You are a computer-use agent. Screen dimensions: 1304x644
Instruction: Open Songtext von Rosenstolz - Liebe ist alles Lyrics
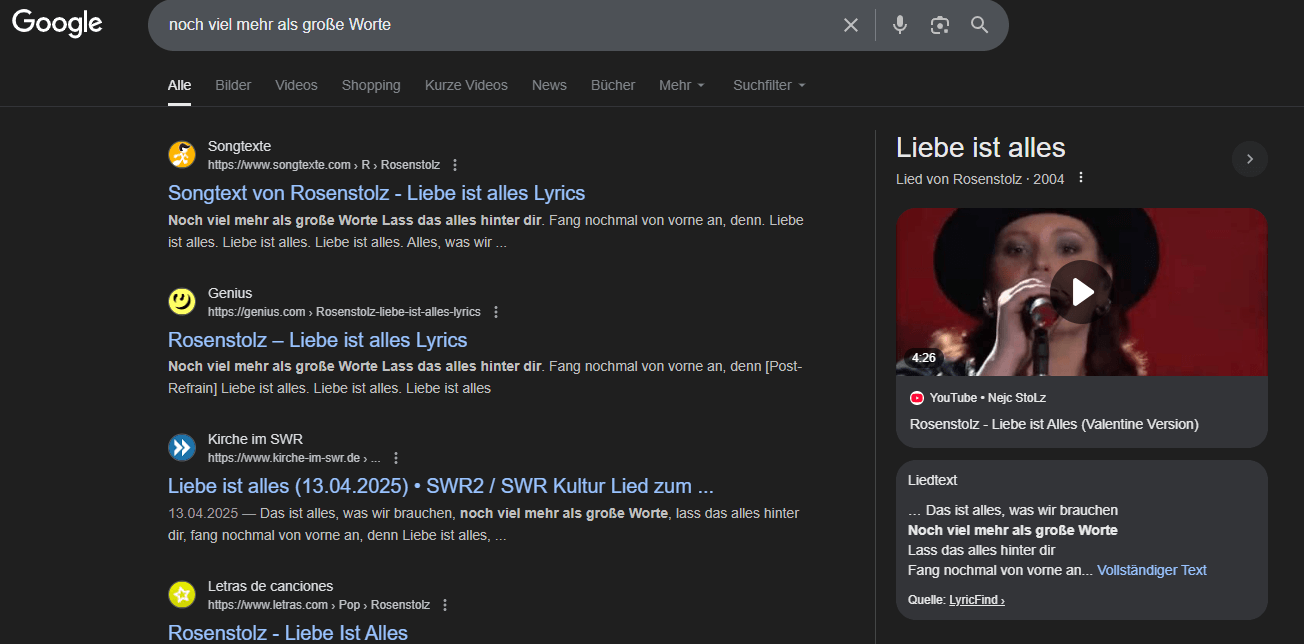pyautogui.click(x=376, y=193)
